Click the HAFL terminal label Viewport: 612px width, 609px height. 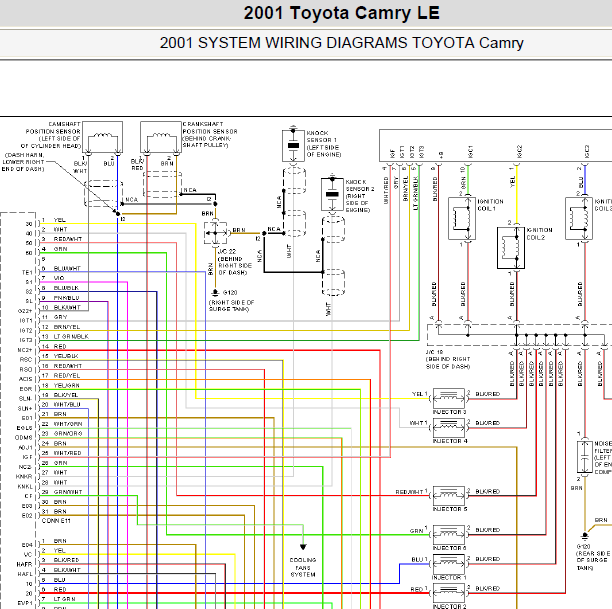click(x=25, y=574)
